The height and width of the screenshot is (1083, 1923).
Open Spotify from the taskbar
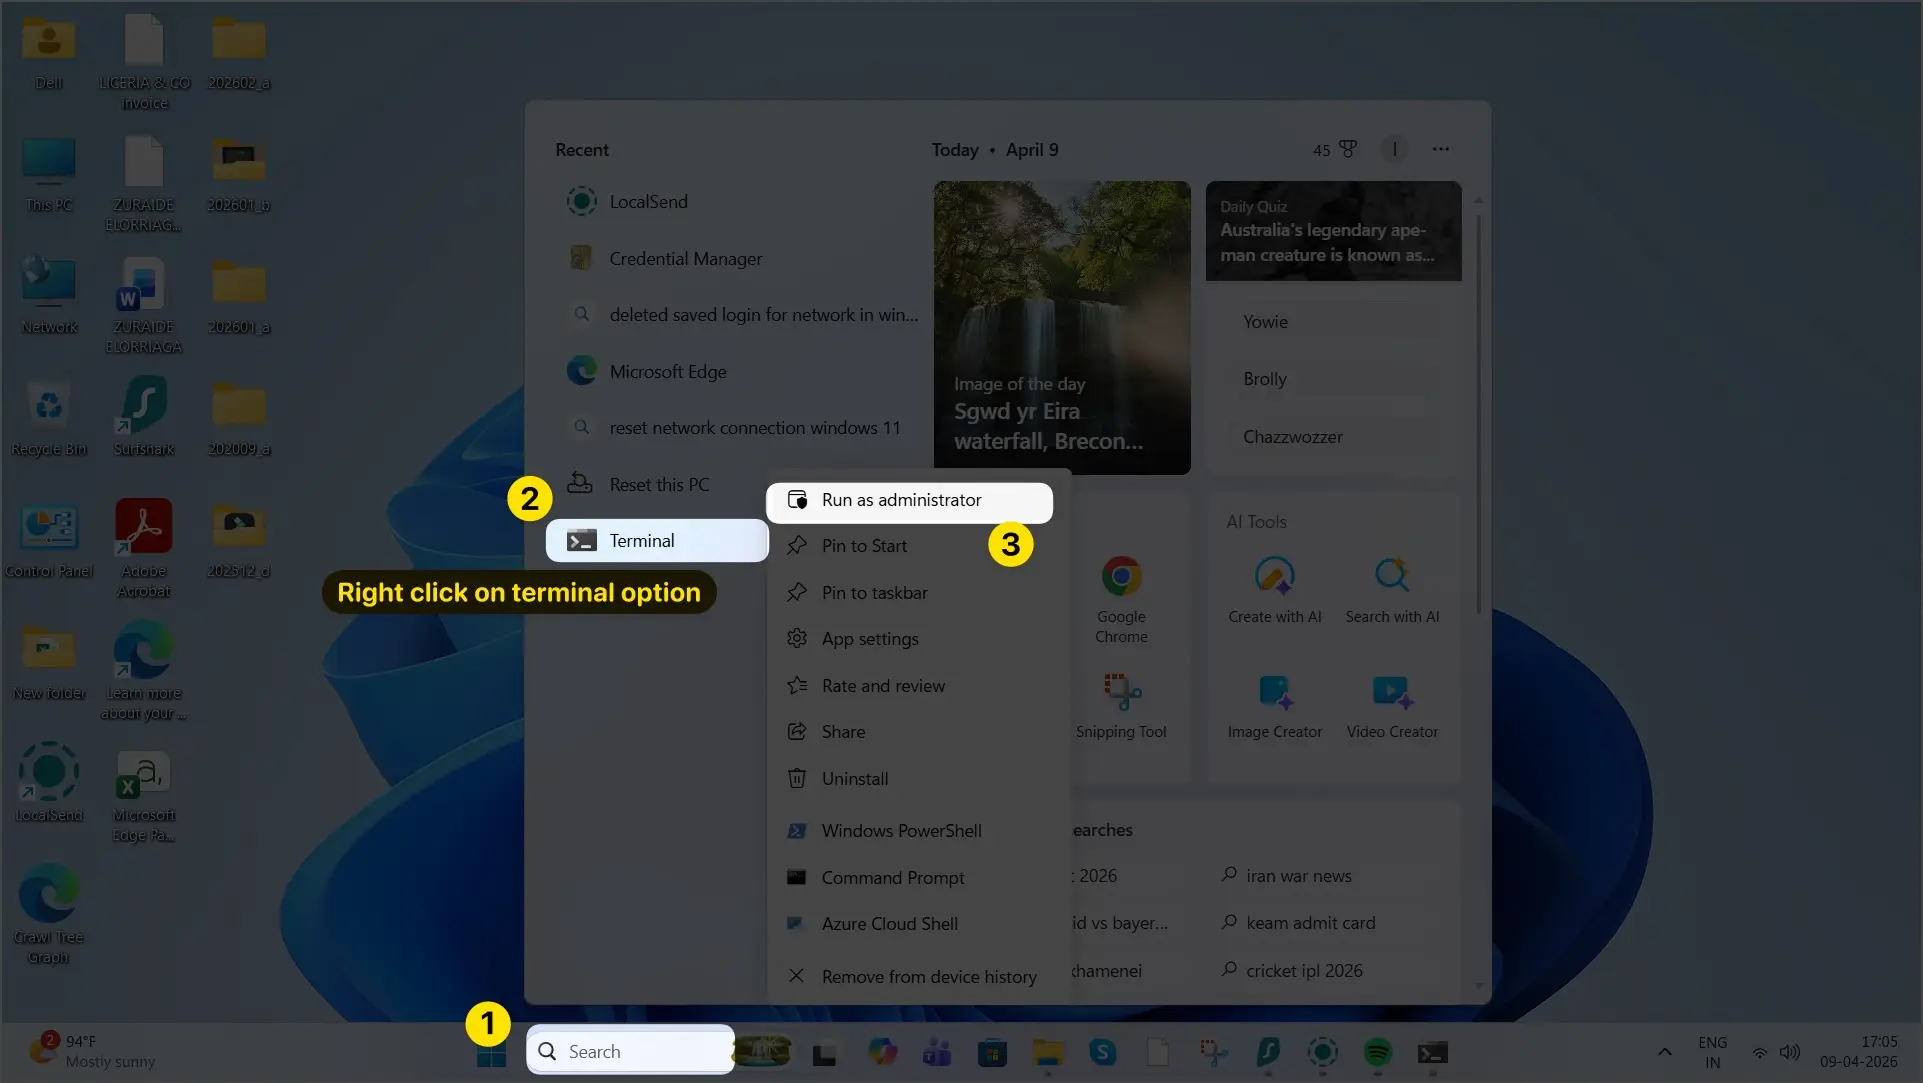point(1377,1052)
